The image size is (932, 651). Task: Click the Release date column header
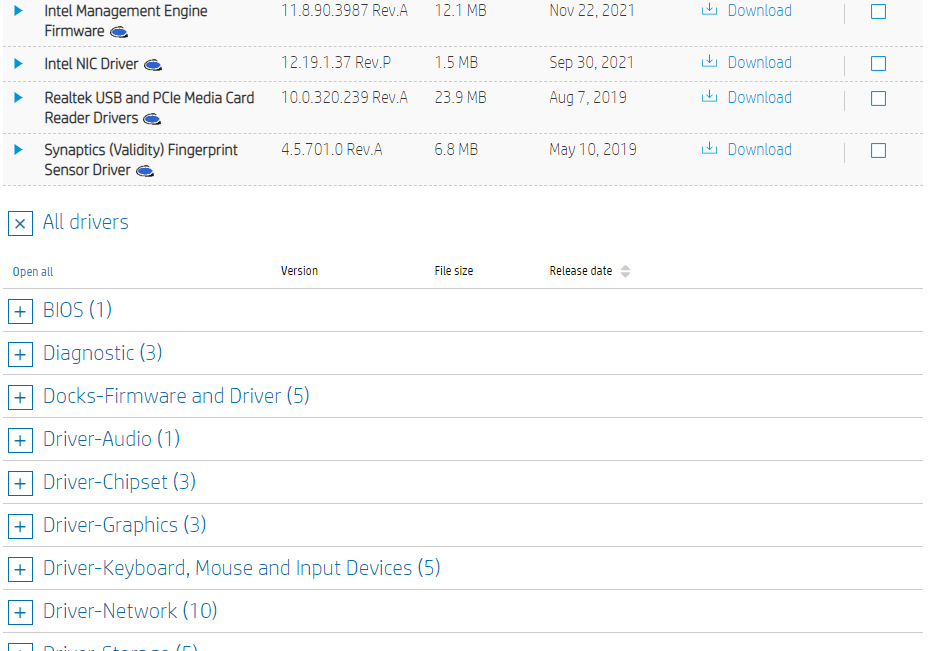point(581,271)
